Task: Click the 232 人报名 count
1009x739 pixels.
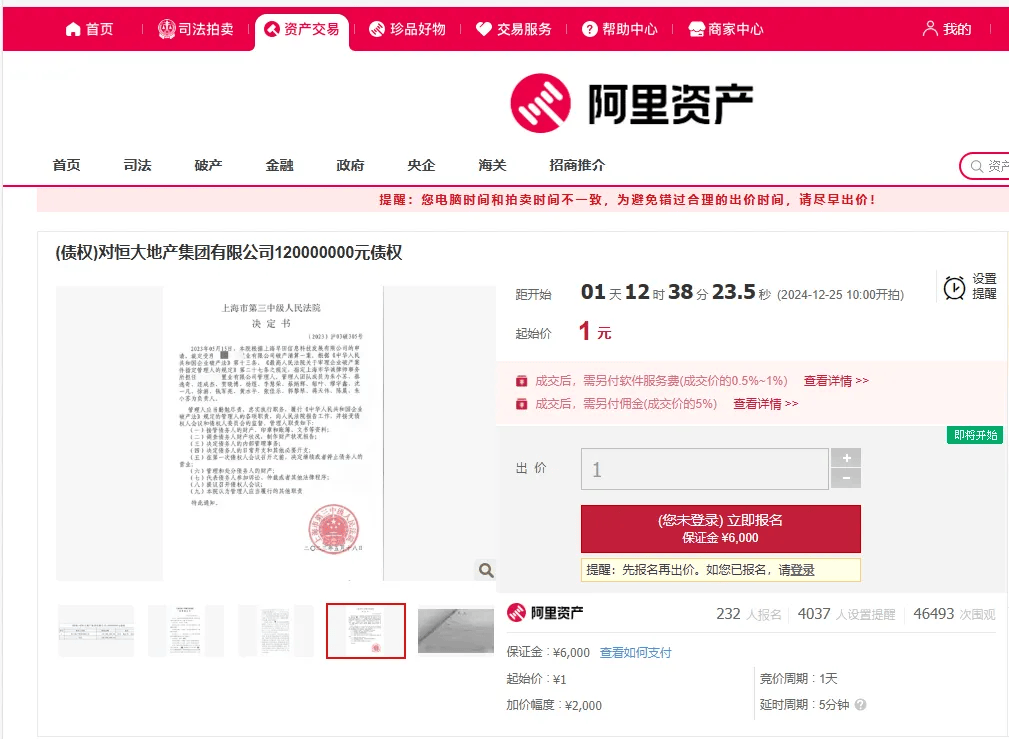Action: (748, 614)
